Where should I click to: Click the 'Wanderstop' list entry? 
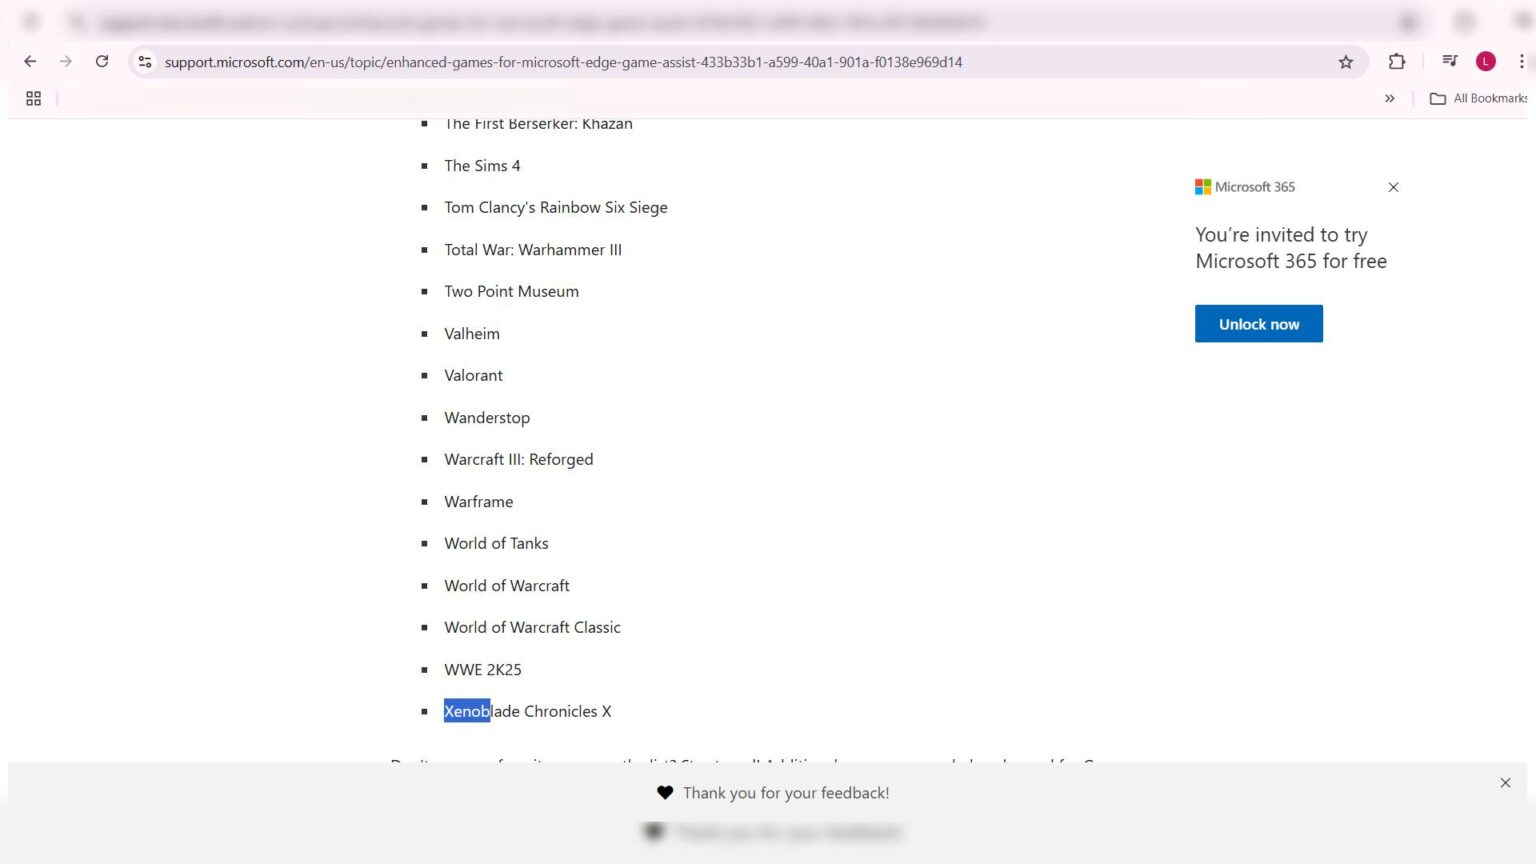[x=487, y=418]
